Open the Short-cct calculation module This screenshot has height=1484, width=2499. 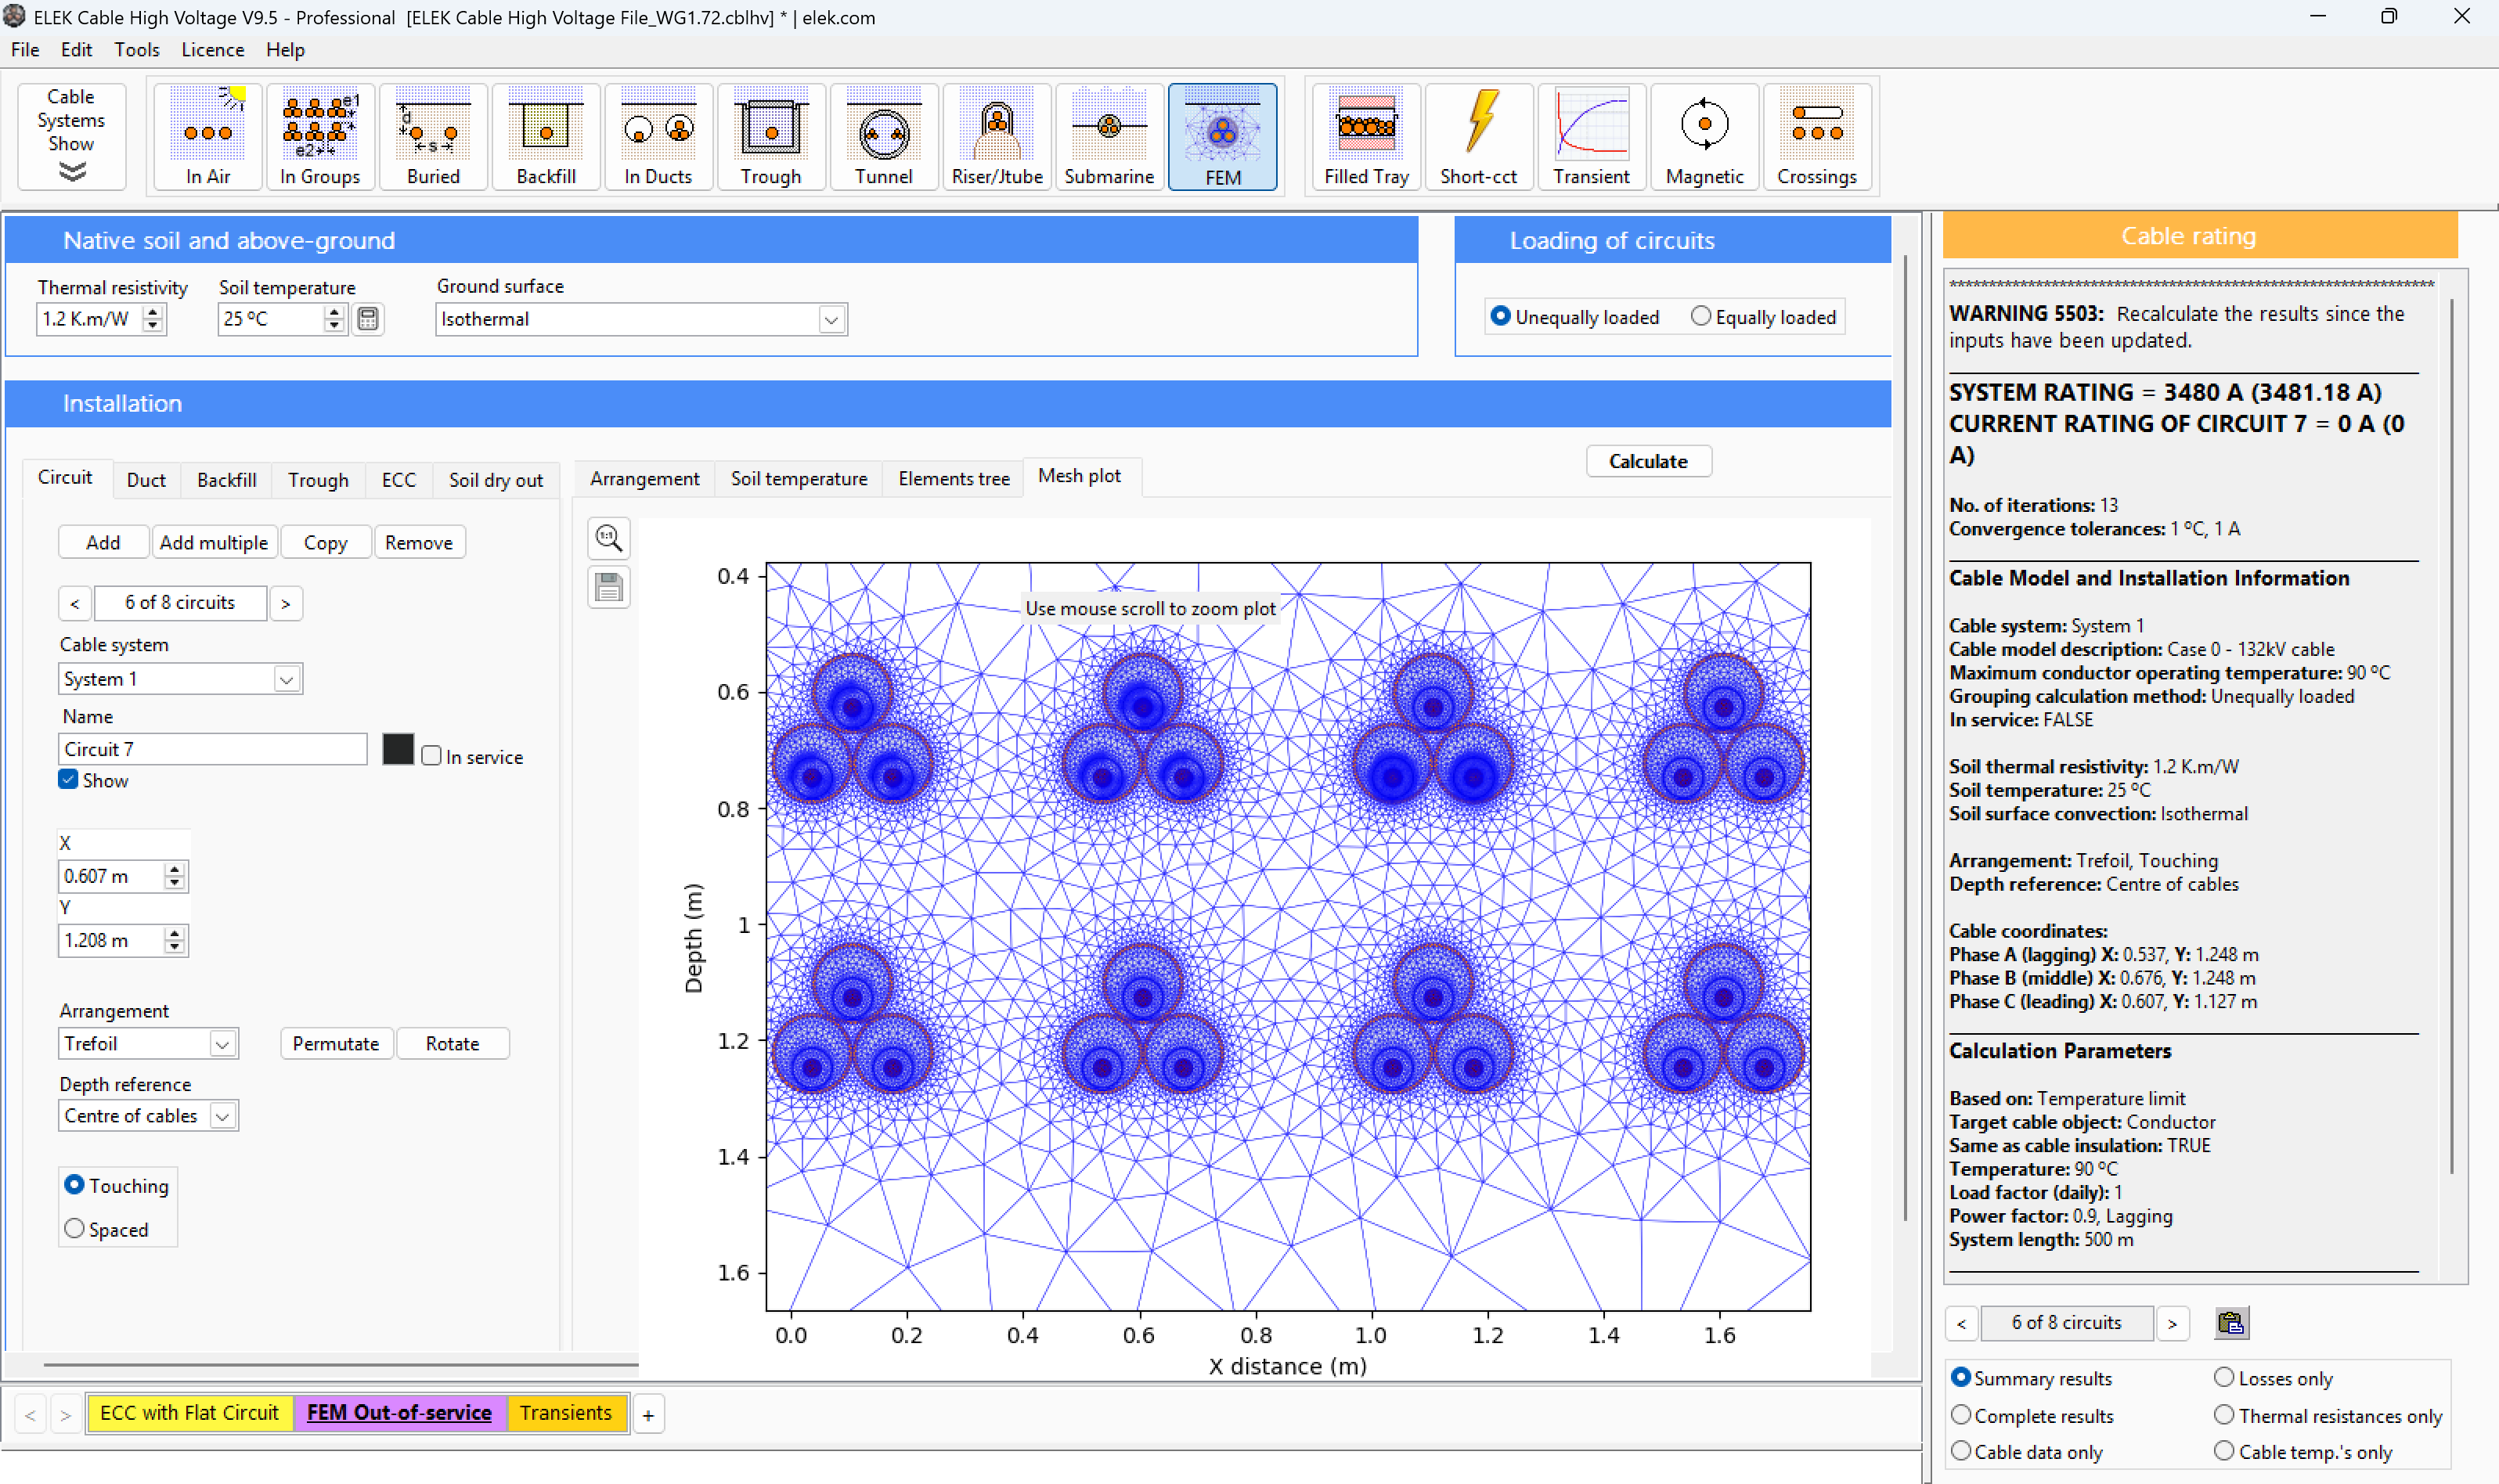tap(1479, 136)
